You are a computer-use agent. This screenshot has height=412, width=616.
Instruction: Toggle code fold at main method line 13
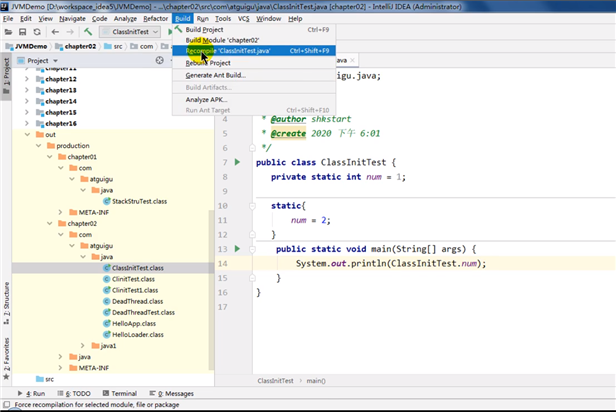tap(252, 249)
